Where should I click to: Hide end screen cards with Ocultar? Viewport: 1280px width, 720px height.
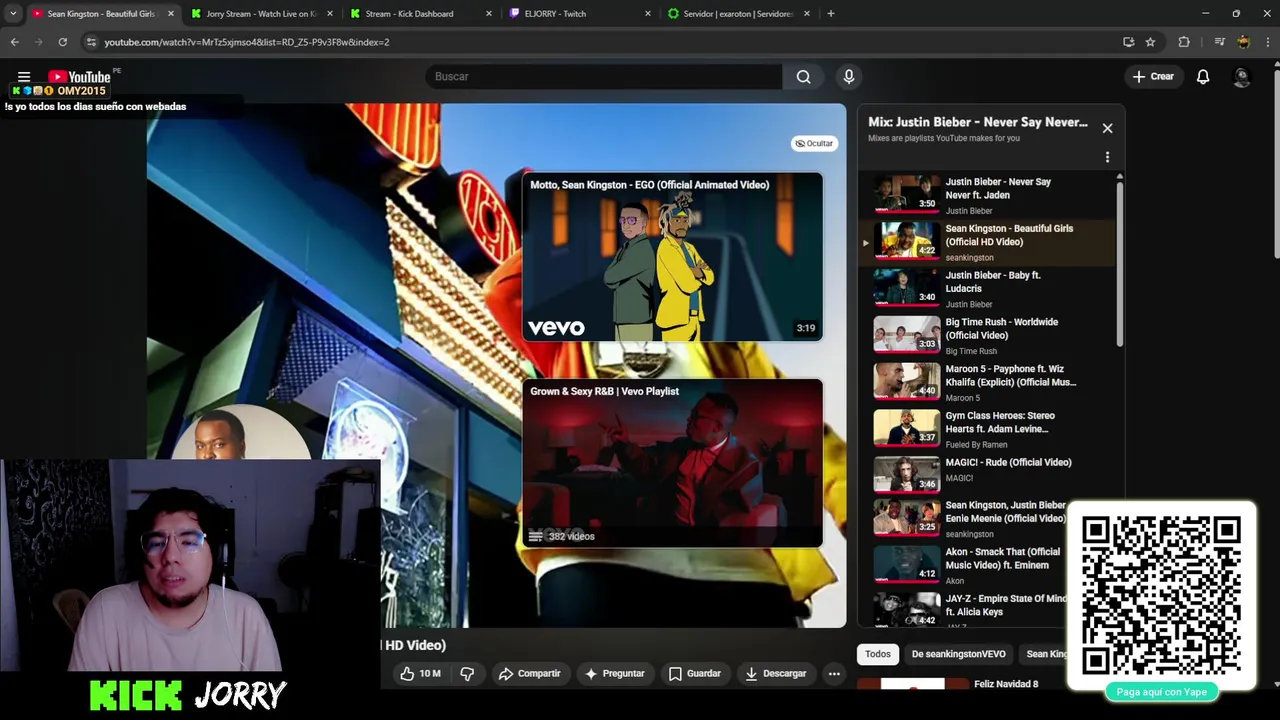click(x=814, y=143)
